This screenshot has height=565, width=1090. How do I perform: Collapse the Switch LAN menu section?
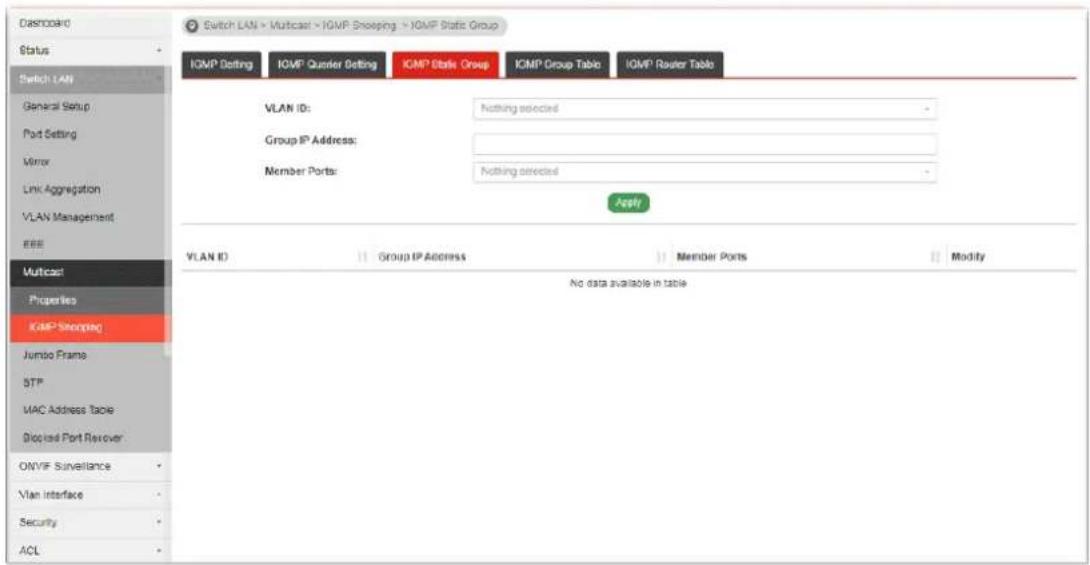click(x=89, y=79)
